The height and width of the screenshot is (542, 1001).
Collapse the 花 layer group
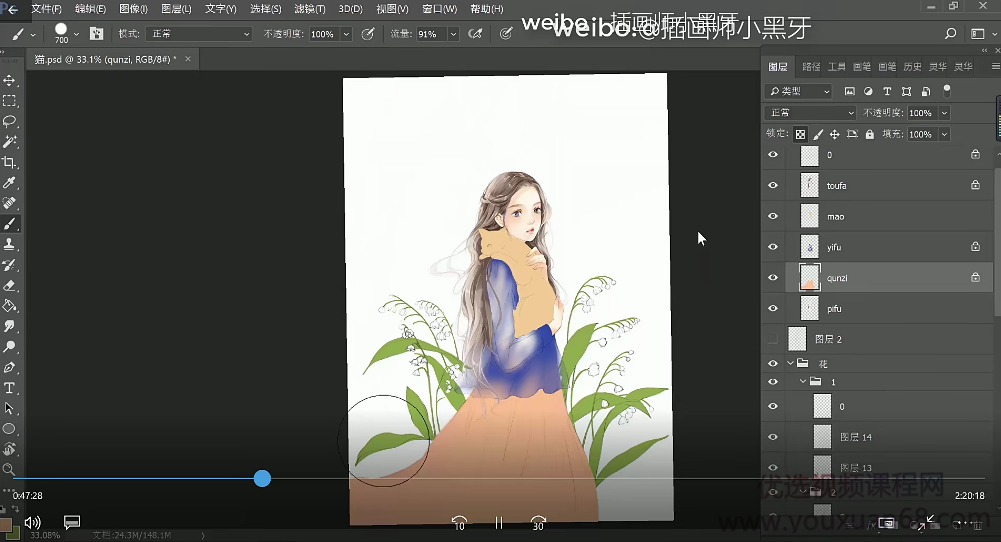click(x=790, y=364)
